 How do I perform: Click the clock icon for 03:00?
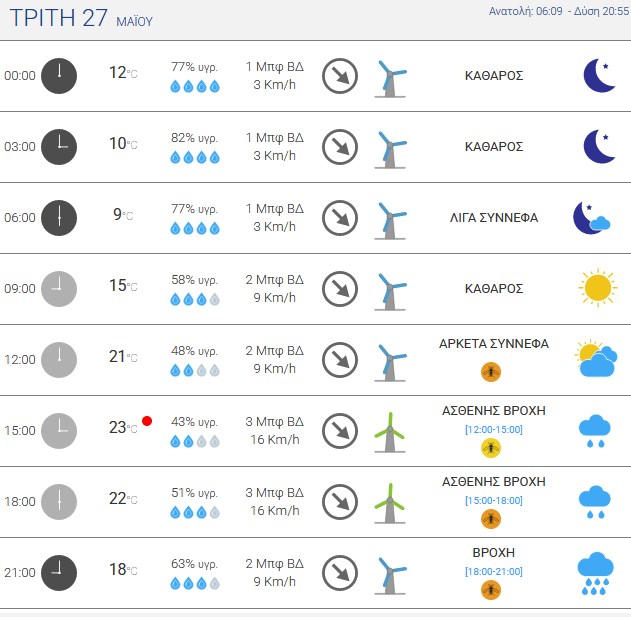pyautogui.click(x=59, y=147)
